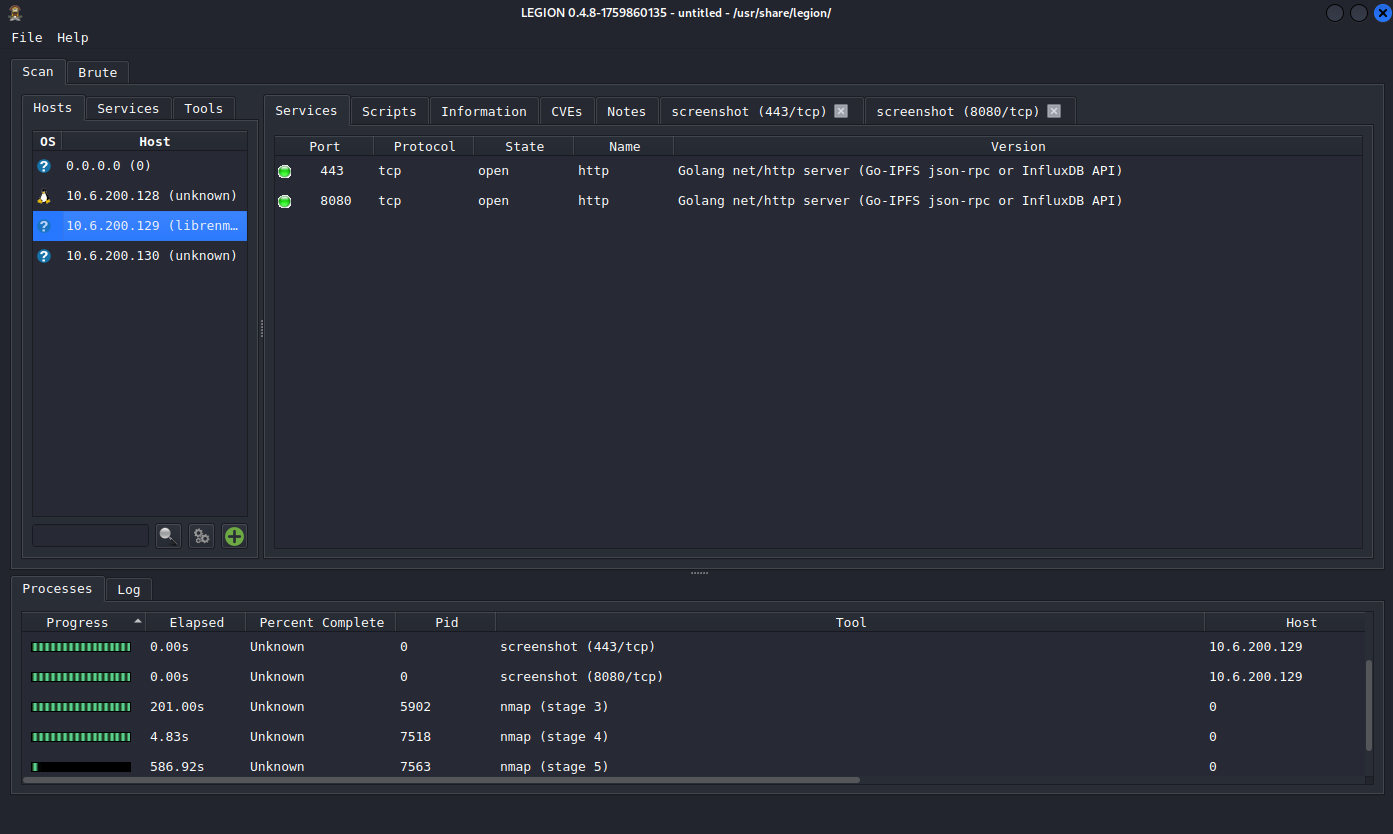Image resolution: width=1393 pixels, height=834 pixels.
Task: Click the host filter text input field
Action: (x=91, y=536)
